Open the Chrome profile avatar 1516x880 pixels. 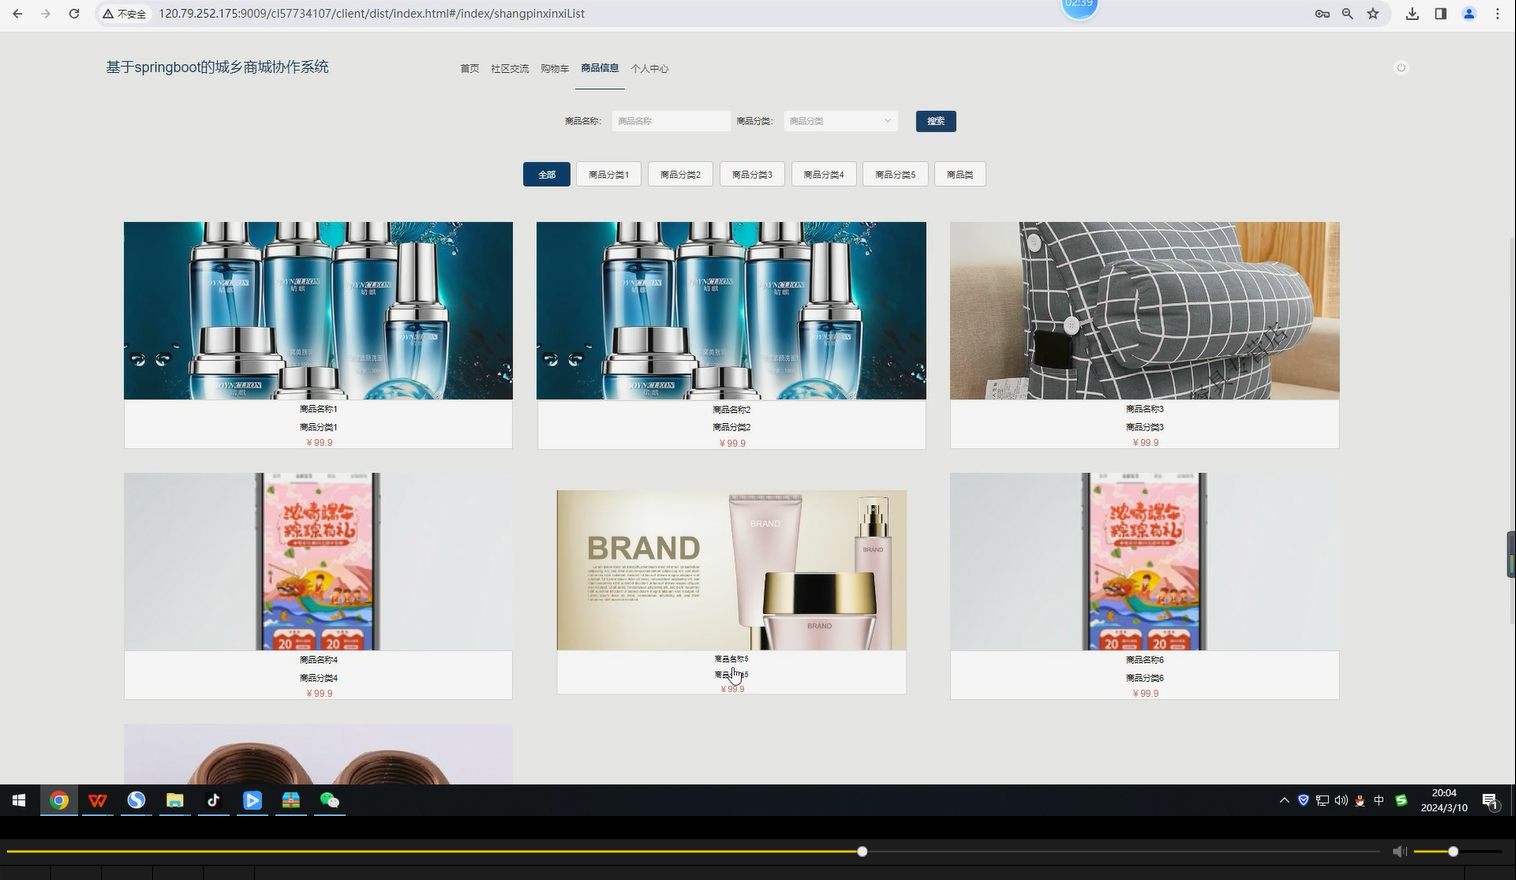click(1469, 14)
